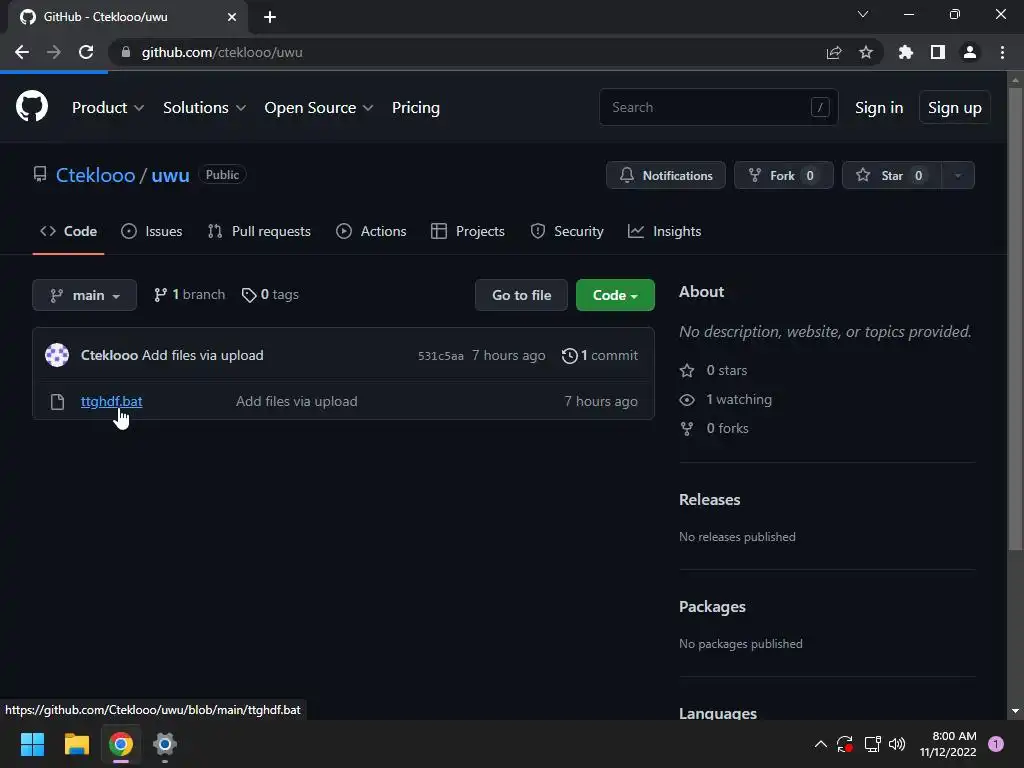The image size is (1024, 768).
Task: Open the Actions tab
Action: [371, 231]
